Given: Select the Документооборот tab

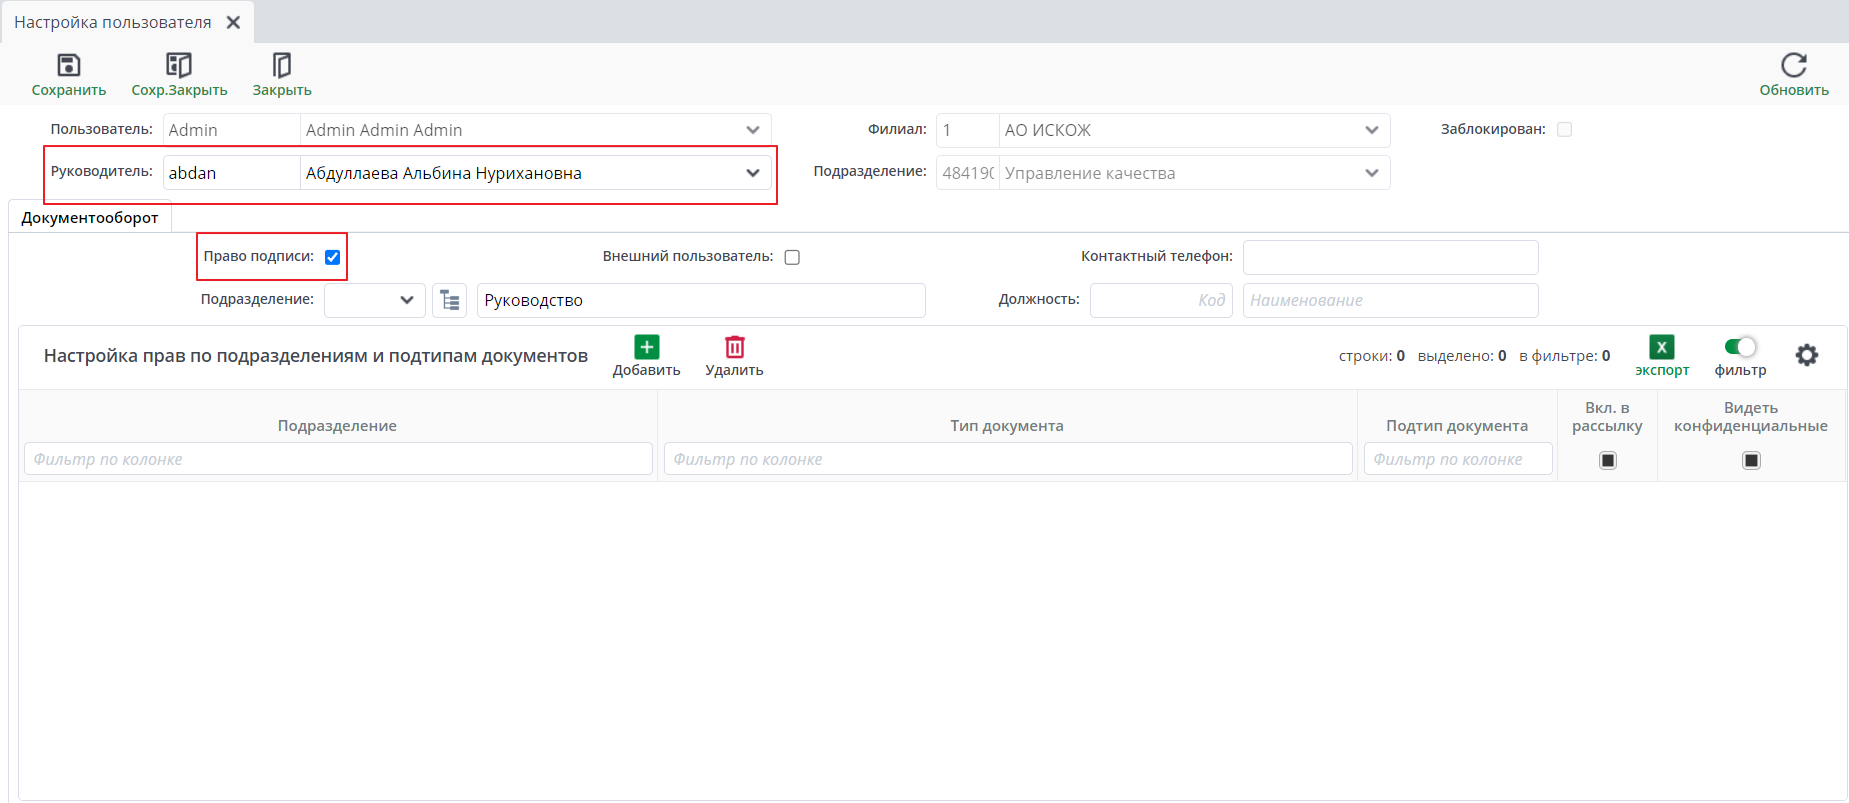Looking at the screenshot, I should pos(90,218).
